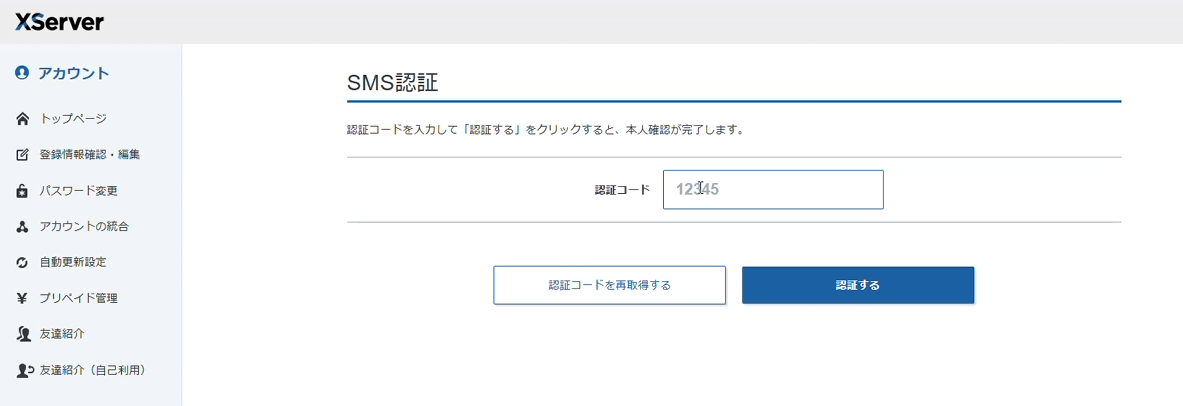Click the XServer logo
The height and width of the screenshot is (406, 1183).
tap(59, 22)
